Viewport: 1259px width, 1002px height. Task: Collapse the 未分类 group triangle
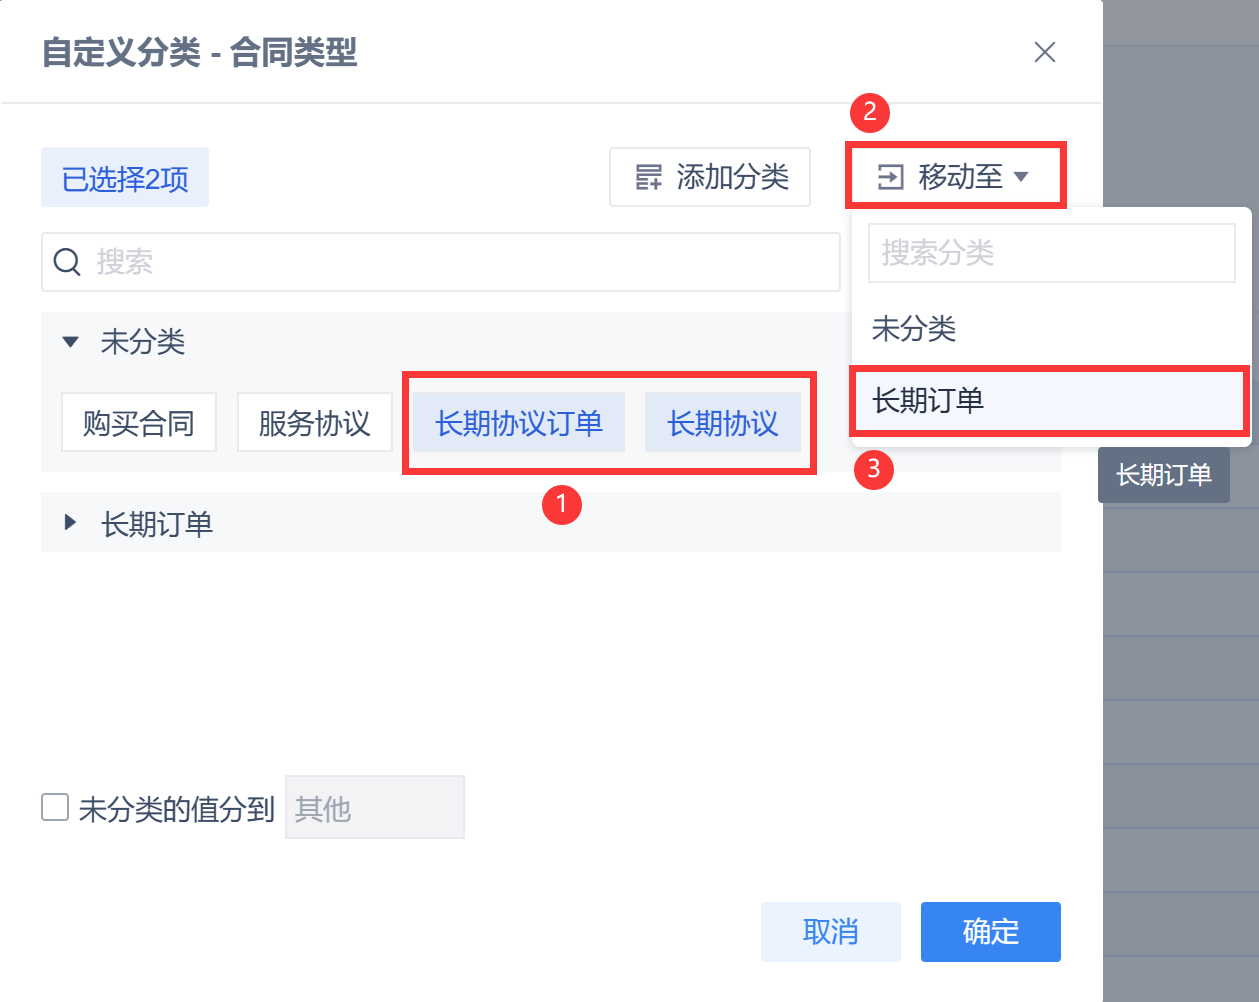(x=70, y=342)
